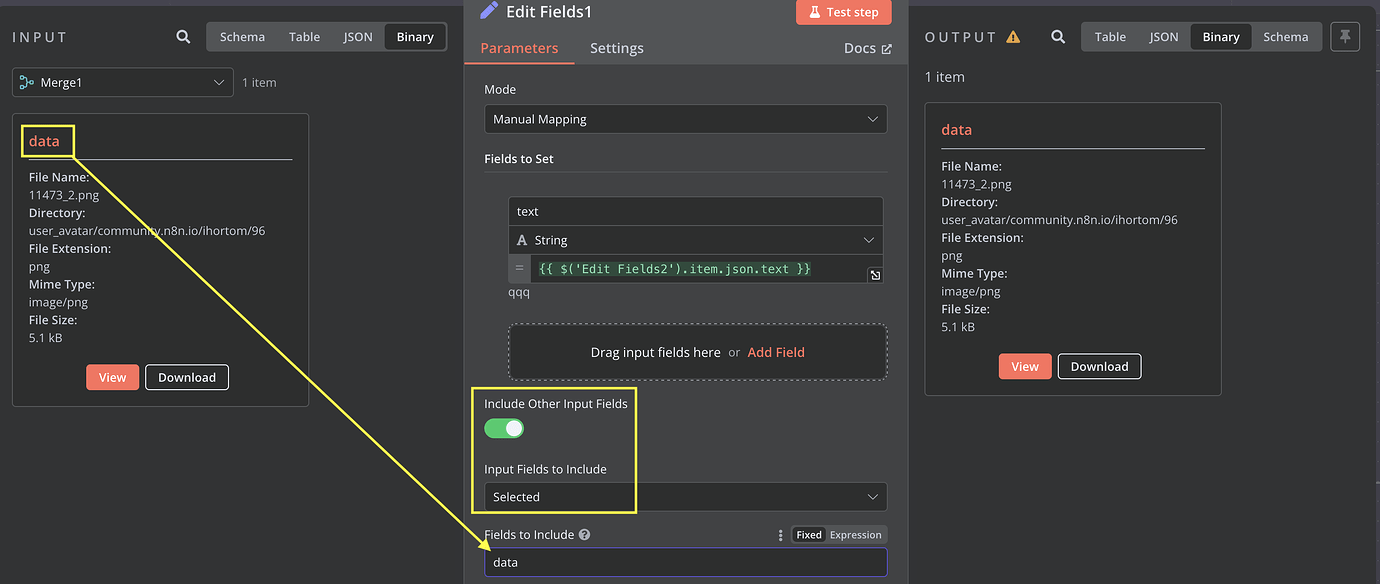Open the Mode dropdown showing Manual Mapping
Viewport: 1380px width, 584px height.
(x=685, y=118)
